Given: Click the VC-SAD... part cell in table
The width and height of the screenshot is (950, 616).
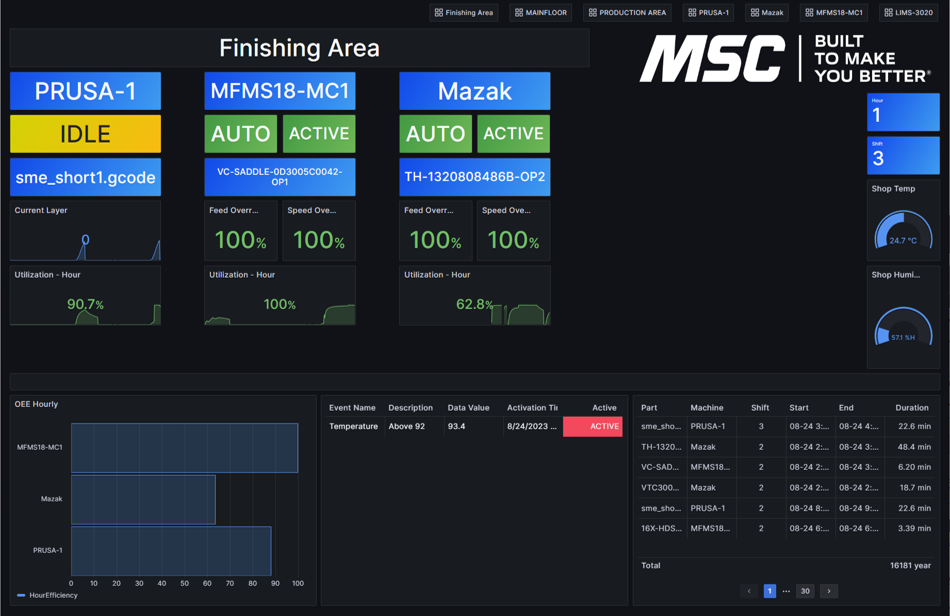Looking at the screenshot, I should (x=660, y=467).
